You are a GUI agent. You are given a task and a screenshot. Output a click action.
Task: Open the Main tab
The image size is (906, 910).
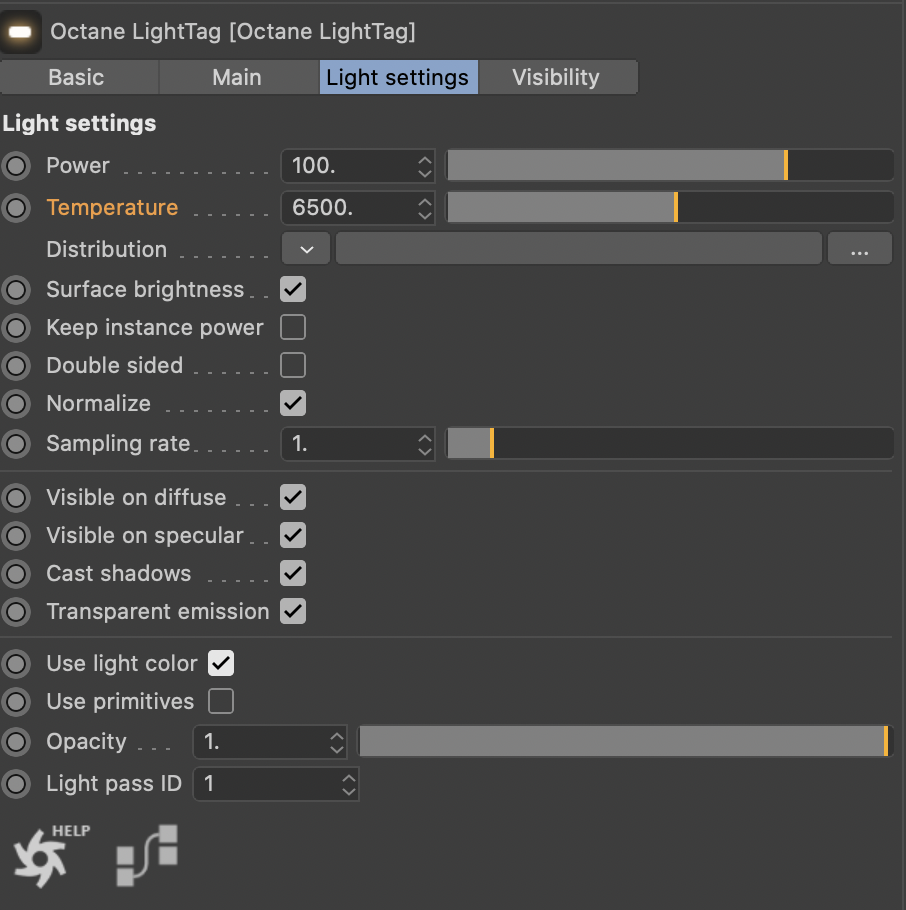click(237, 78)
